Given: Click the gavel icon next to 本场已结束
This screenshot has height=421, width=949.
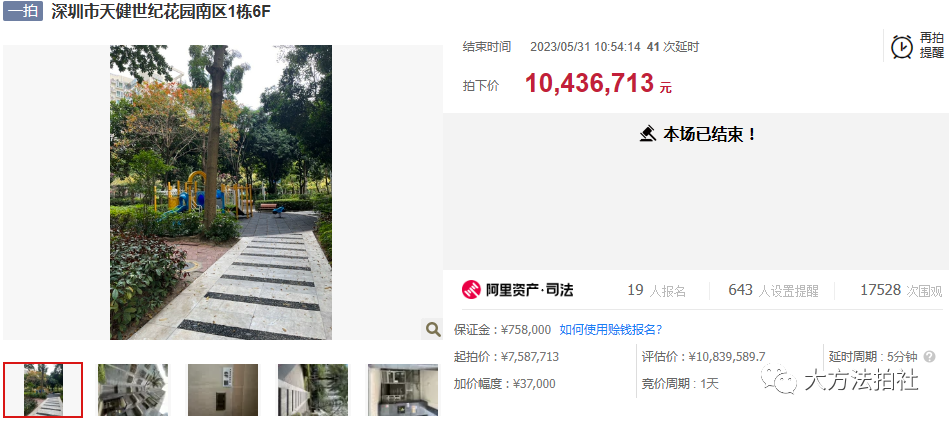Looking at the screenshot, I should [648, 134].
